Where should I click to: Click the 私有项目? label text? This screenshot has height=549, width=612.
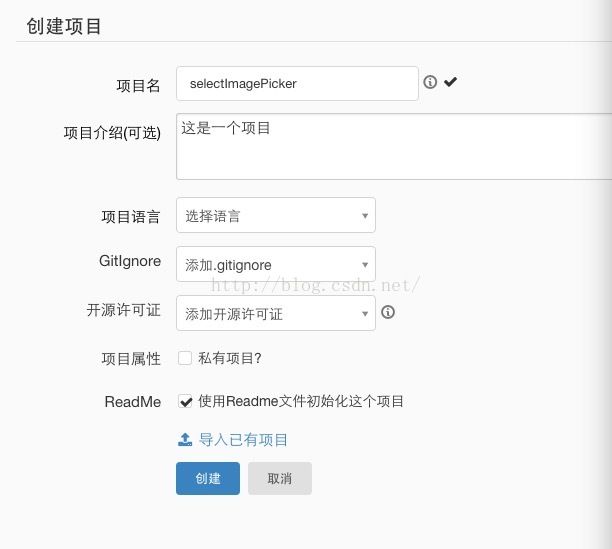[x=230, y=358]
